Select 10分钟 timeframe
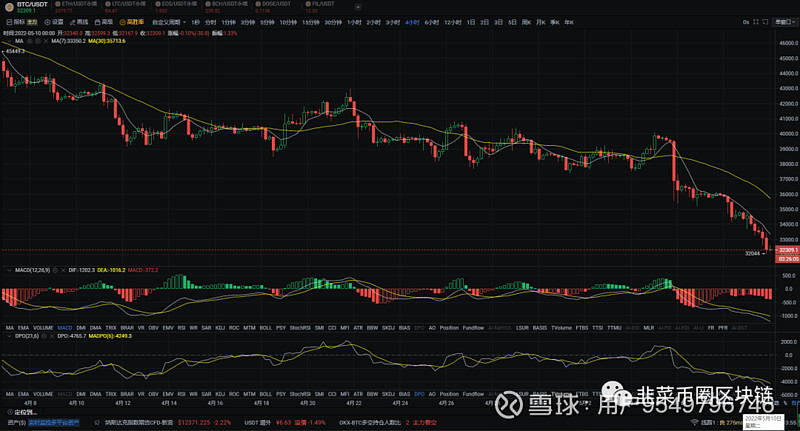 pos(288,22)
